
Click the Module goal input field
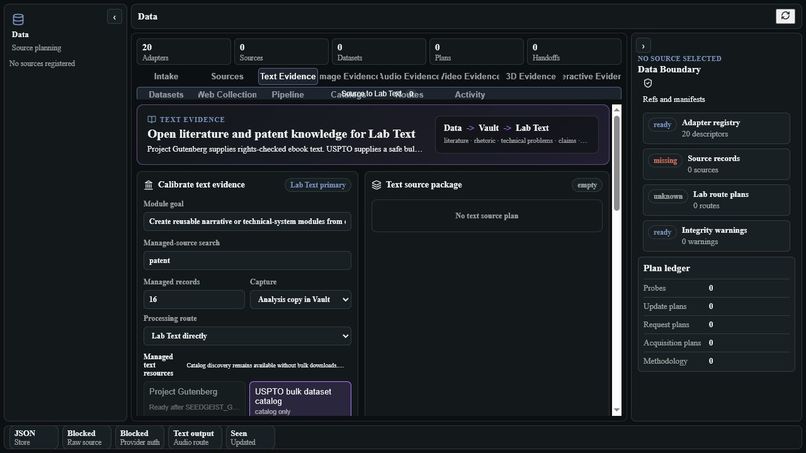click(247, 222)
